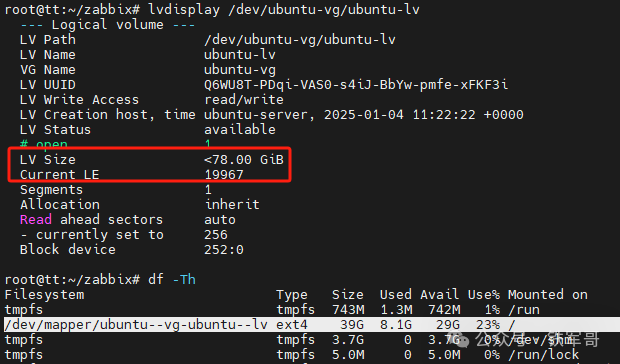This screenshot has height=364, width=620.
Task: Click the read ahead value 'auto'
Action: point(220,220)
